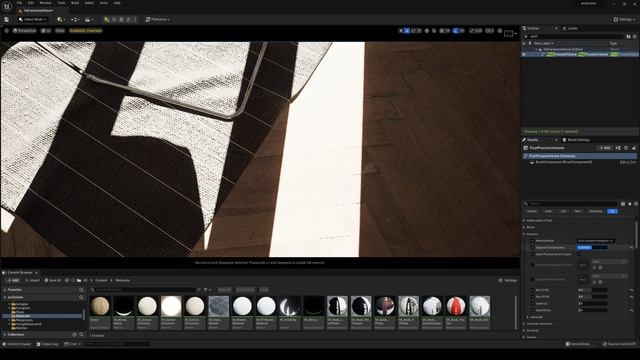Toggle Speed Down override checkbox
640x360 pixels.
pos(532,310)
